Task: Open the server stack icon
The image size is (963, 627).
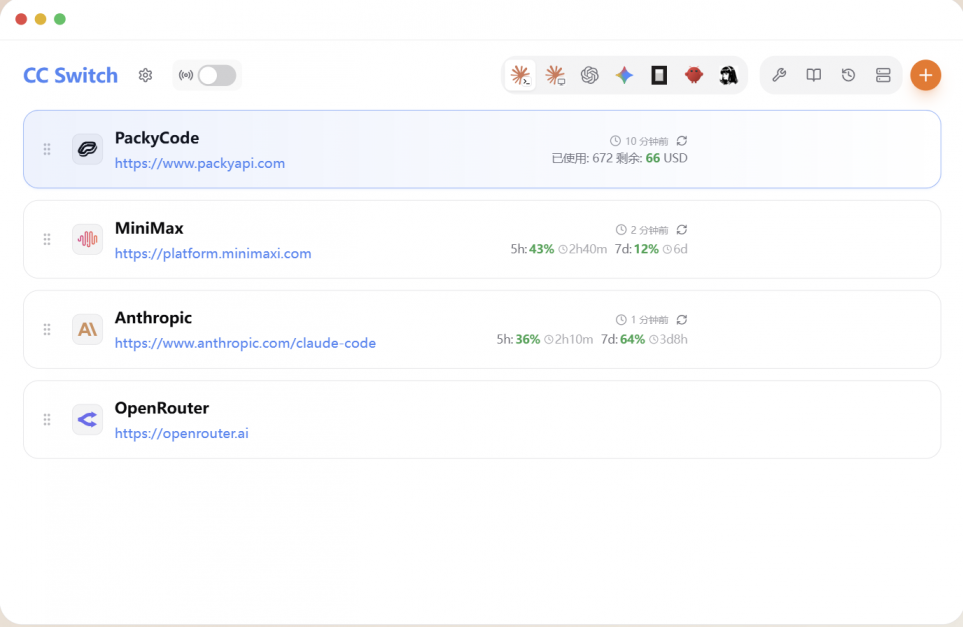Action: [x=883, y=76]
